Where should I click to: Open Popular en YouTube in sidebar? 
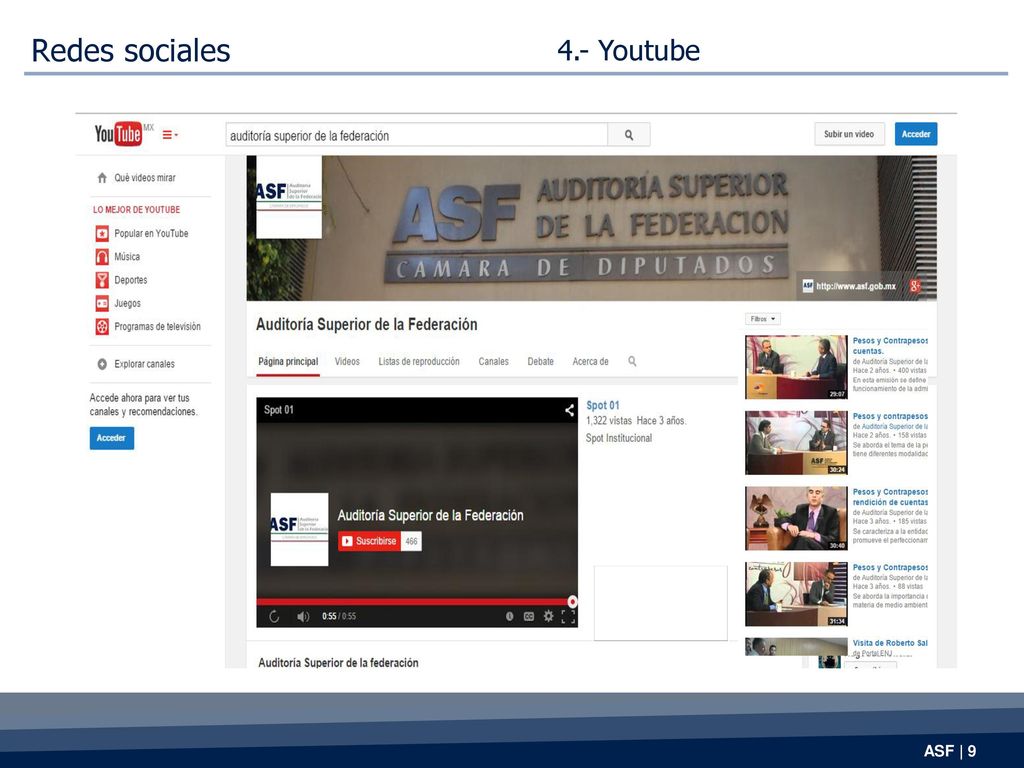click(142, 233)
